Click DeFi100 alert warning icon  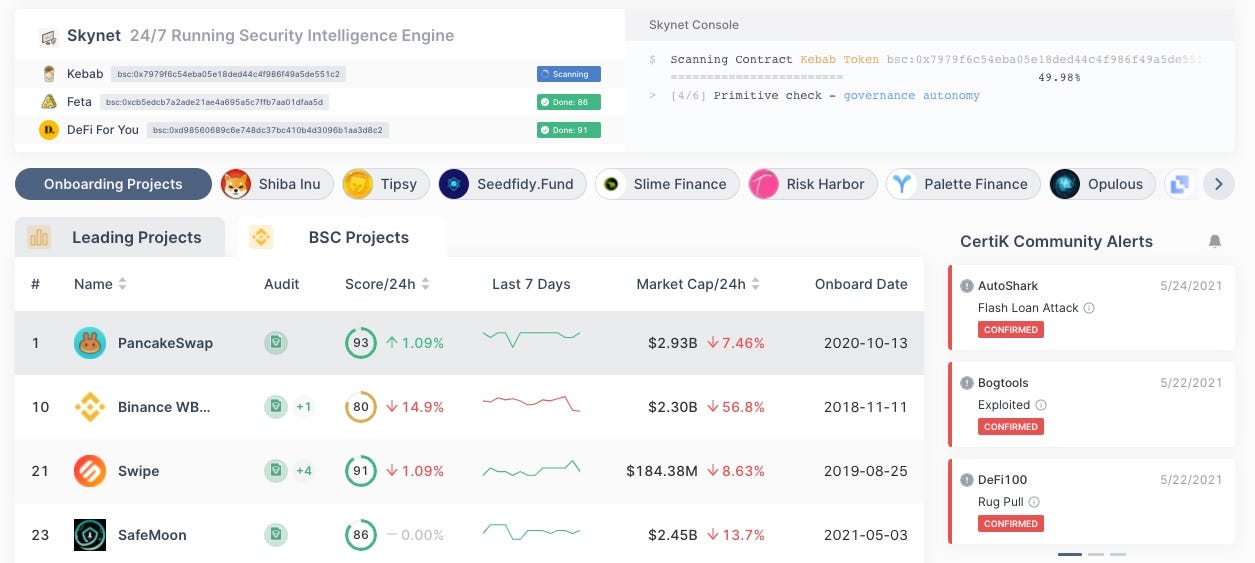967,480
